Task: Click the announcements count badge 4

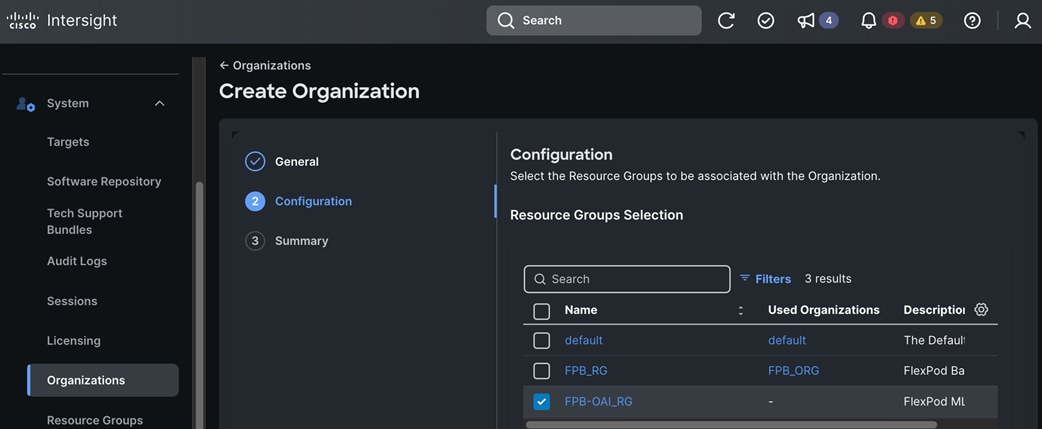Action: [x=828, y=21]
